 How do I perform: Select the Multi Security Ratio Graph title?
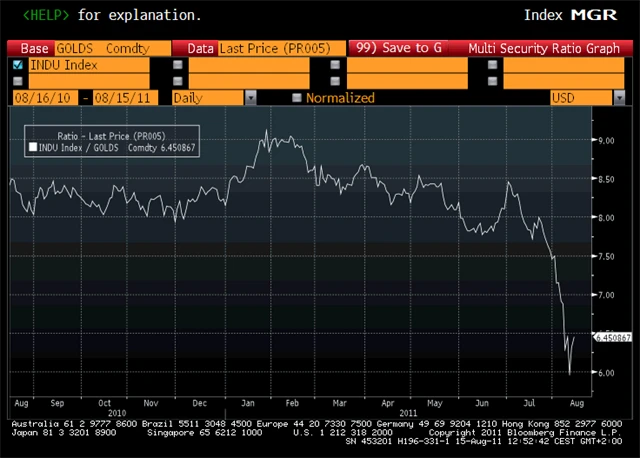(x=544, y=48)
